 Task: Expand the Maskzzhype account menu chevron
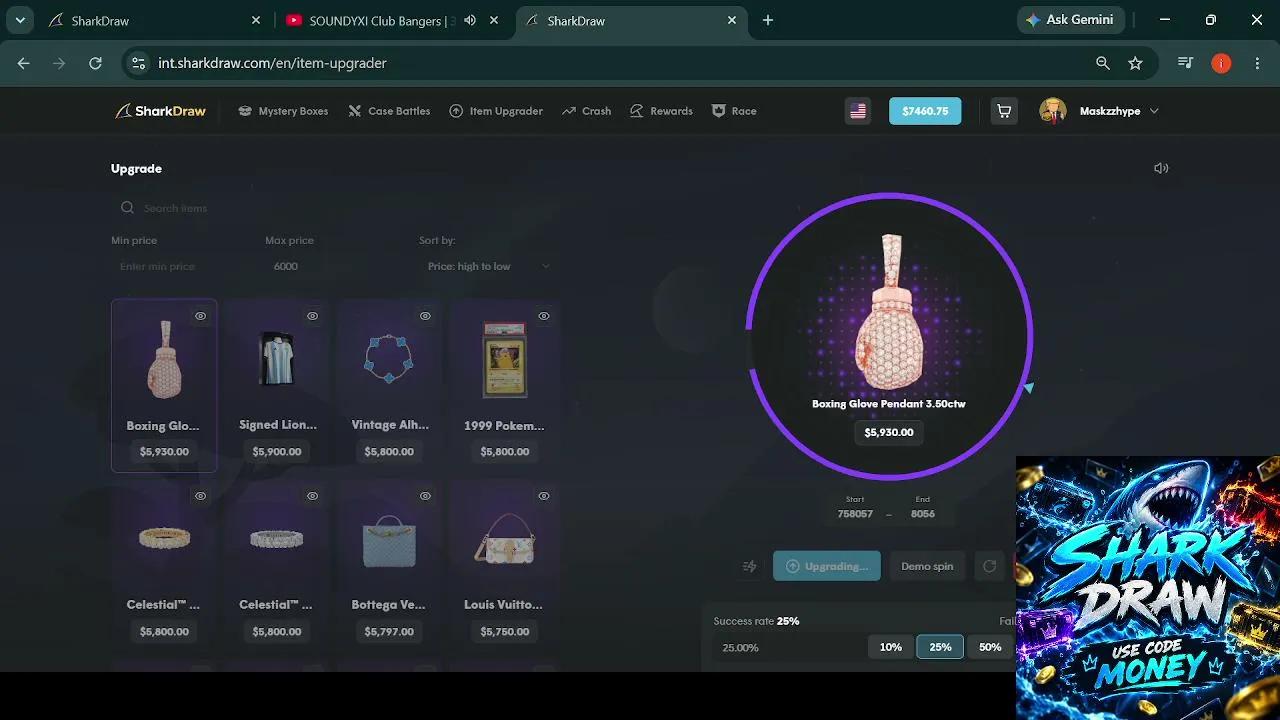pos(1154,111)
